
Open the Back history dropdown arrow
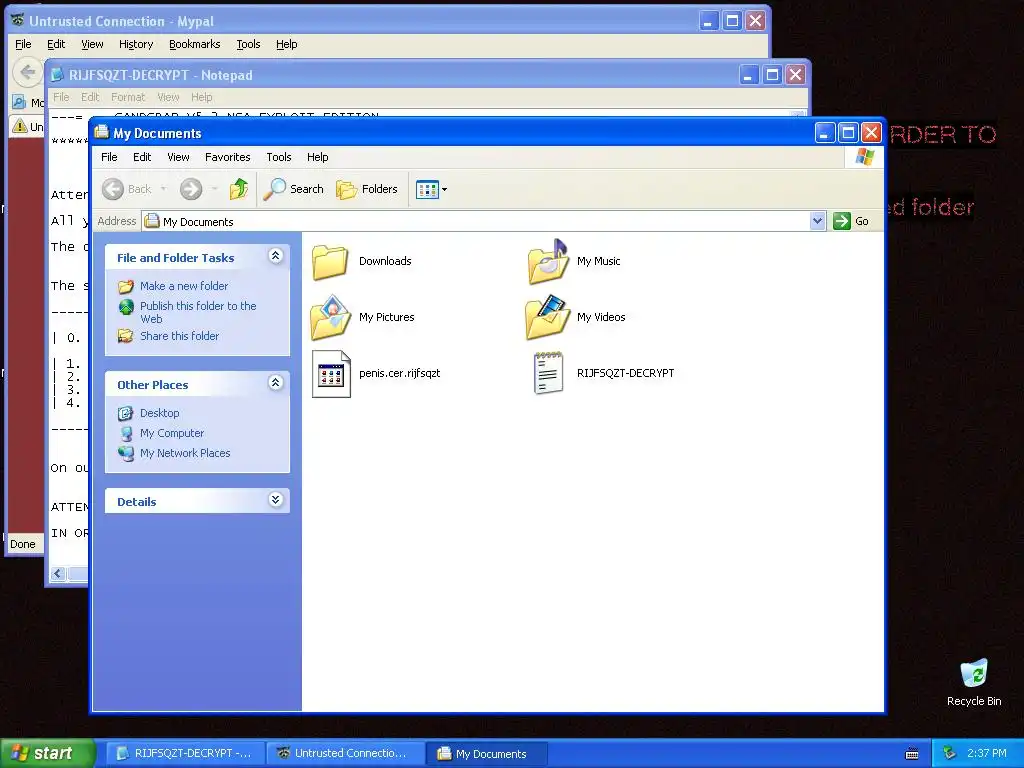click(x=163, y=189)
